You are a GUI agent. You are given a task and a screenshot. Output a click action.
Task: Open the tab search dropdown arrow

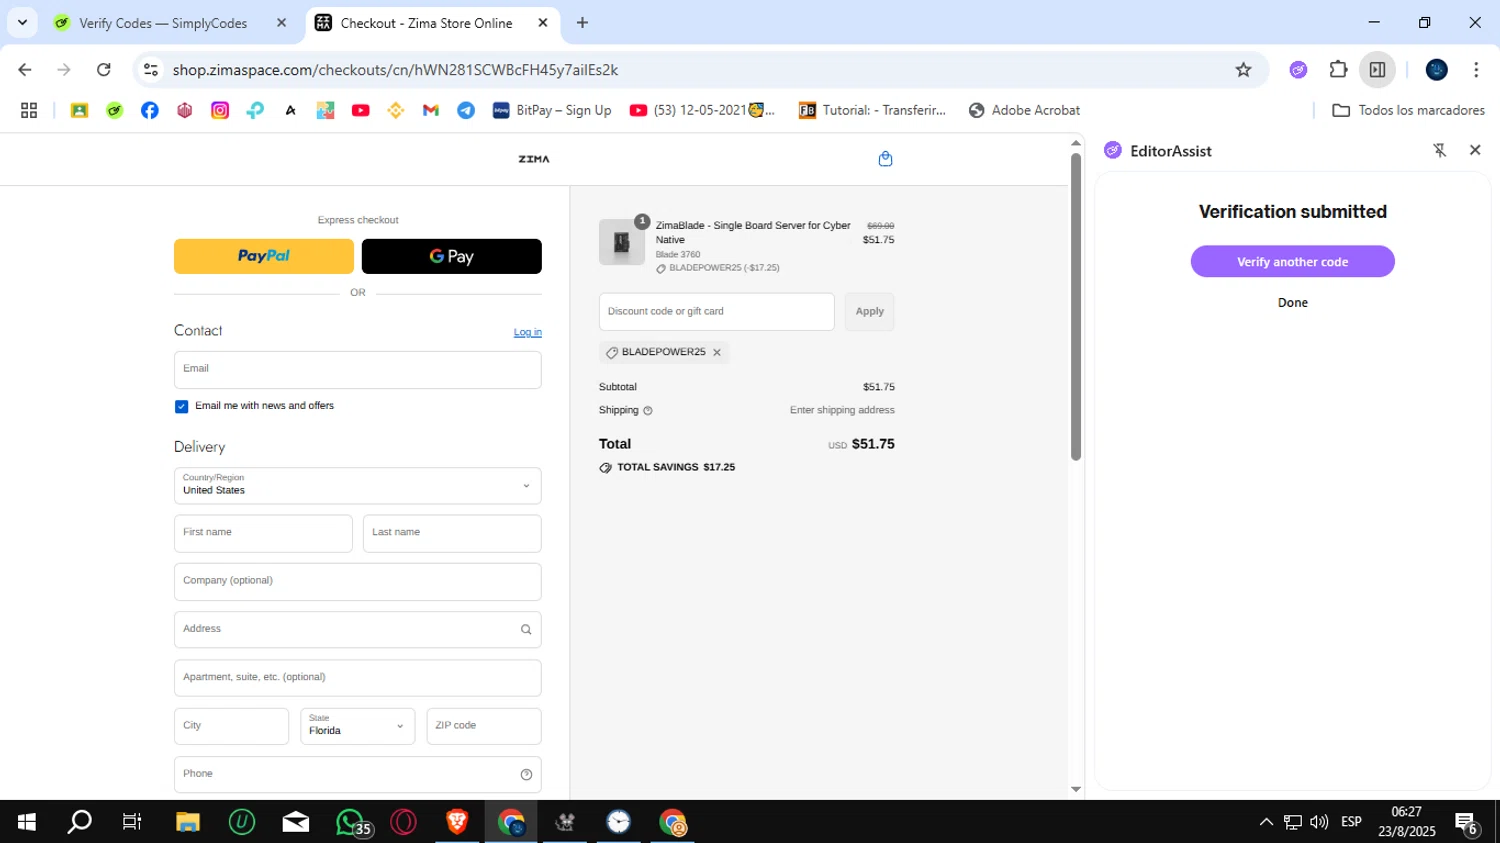[22, 22]
